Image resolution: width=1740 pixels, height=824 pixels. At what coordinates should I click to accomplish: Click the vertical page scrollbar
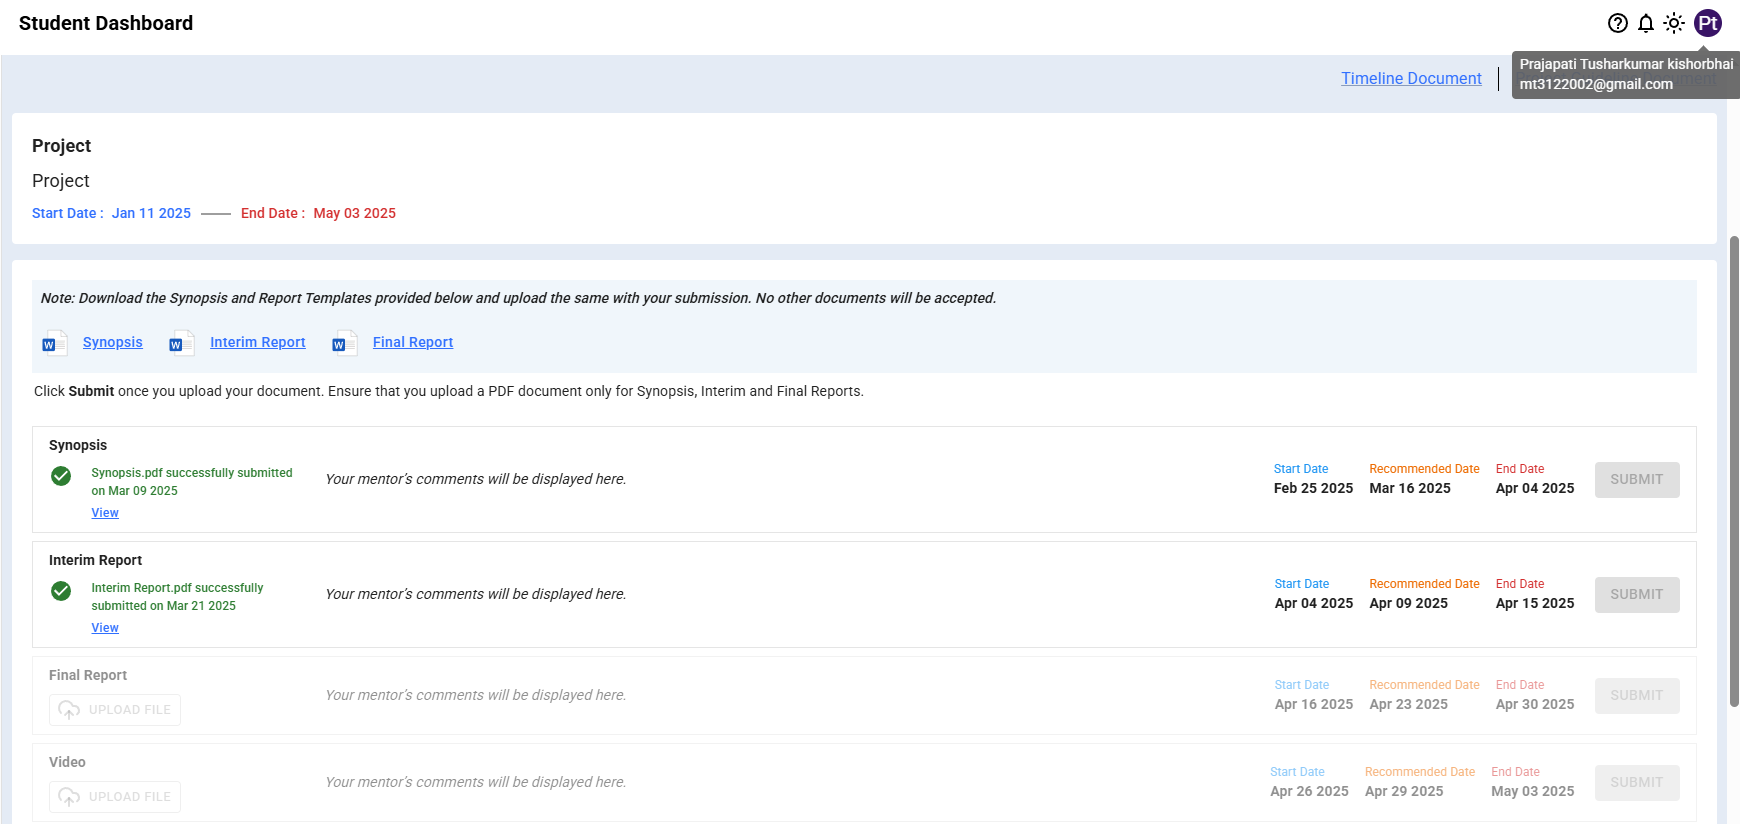1734,470
